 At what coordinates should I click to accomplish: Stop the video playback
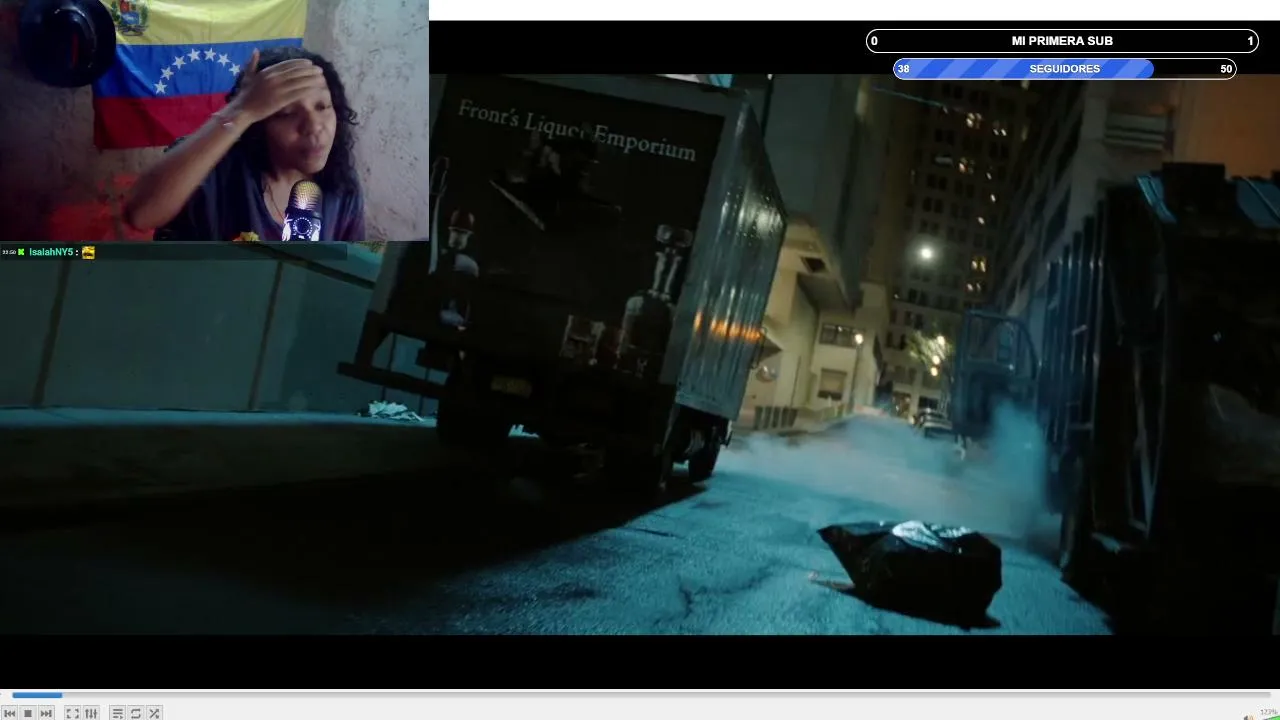coord(28,713)
